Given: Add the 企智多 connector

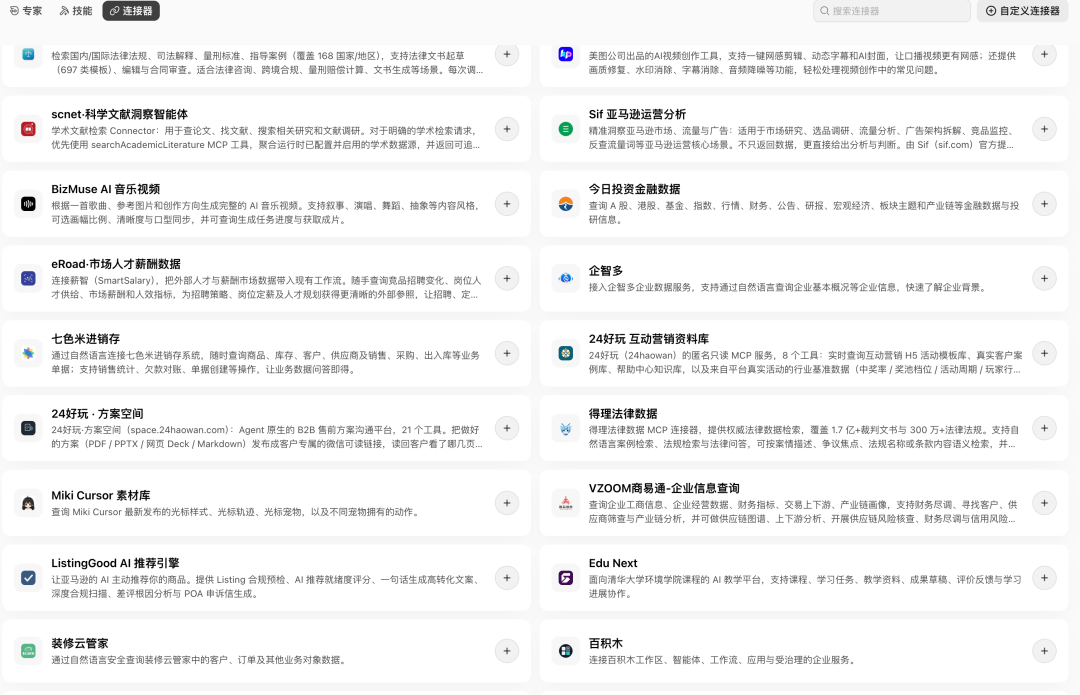Looking at the screenshot, I should coord(1044,278).
